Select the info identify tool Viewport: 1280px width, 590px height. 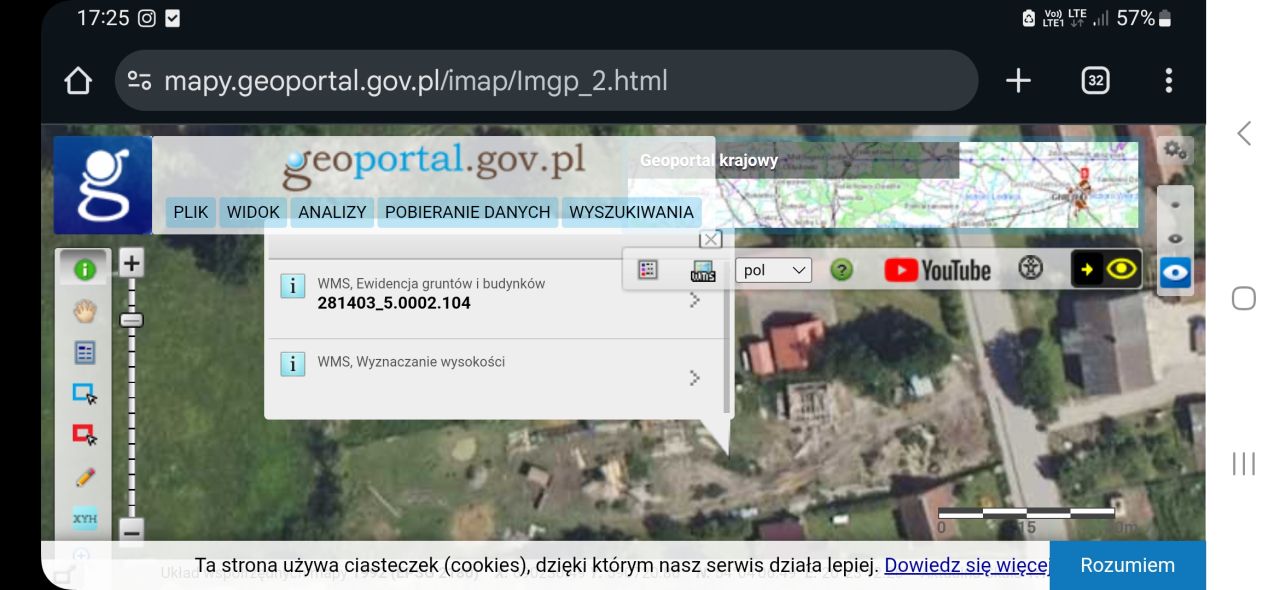[85, 268]
